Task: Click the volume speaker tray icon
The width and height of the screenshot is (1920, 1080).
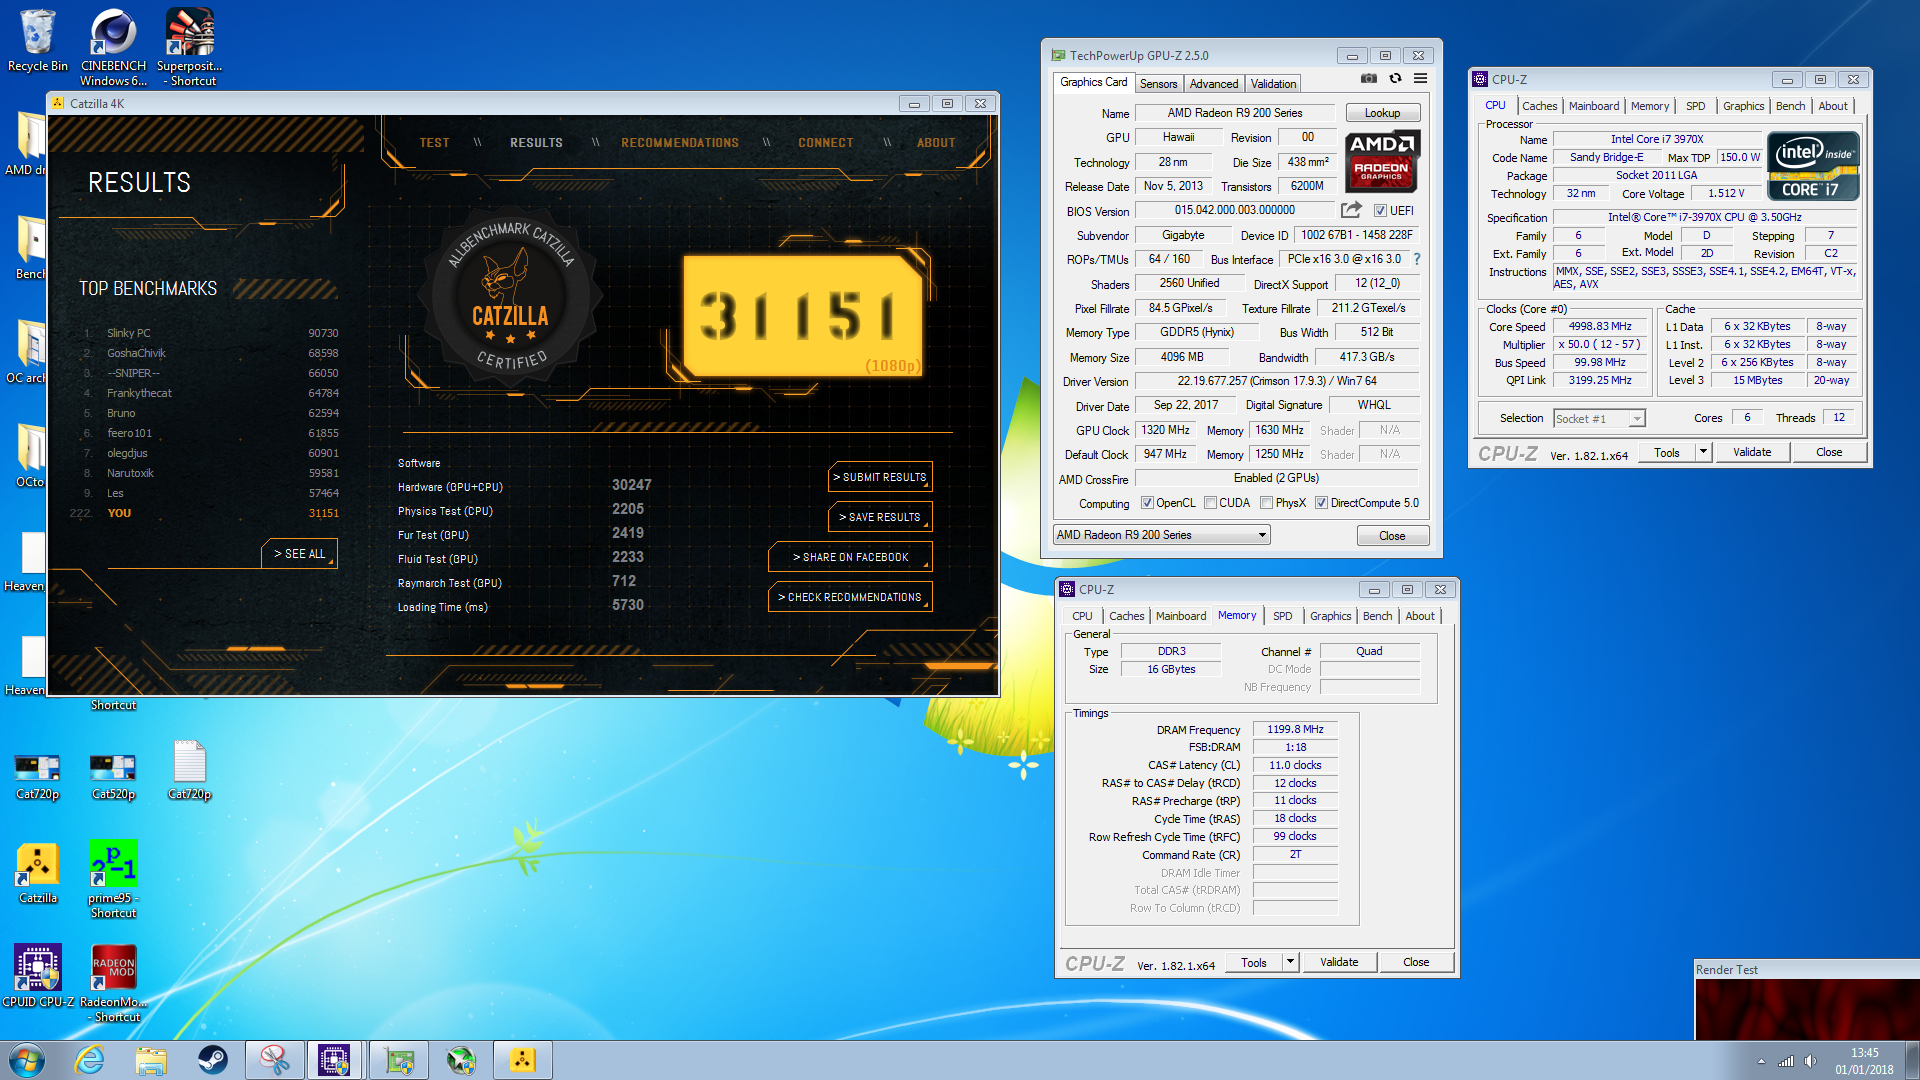Action: [x=1811, y=1061]
